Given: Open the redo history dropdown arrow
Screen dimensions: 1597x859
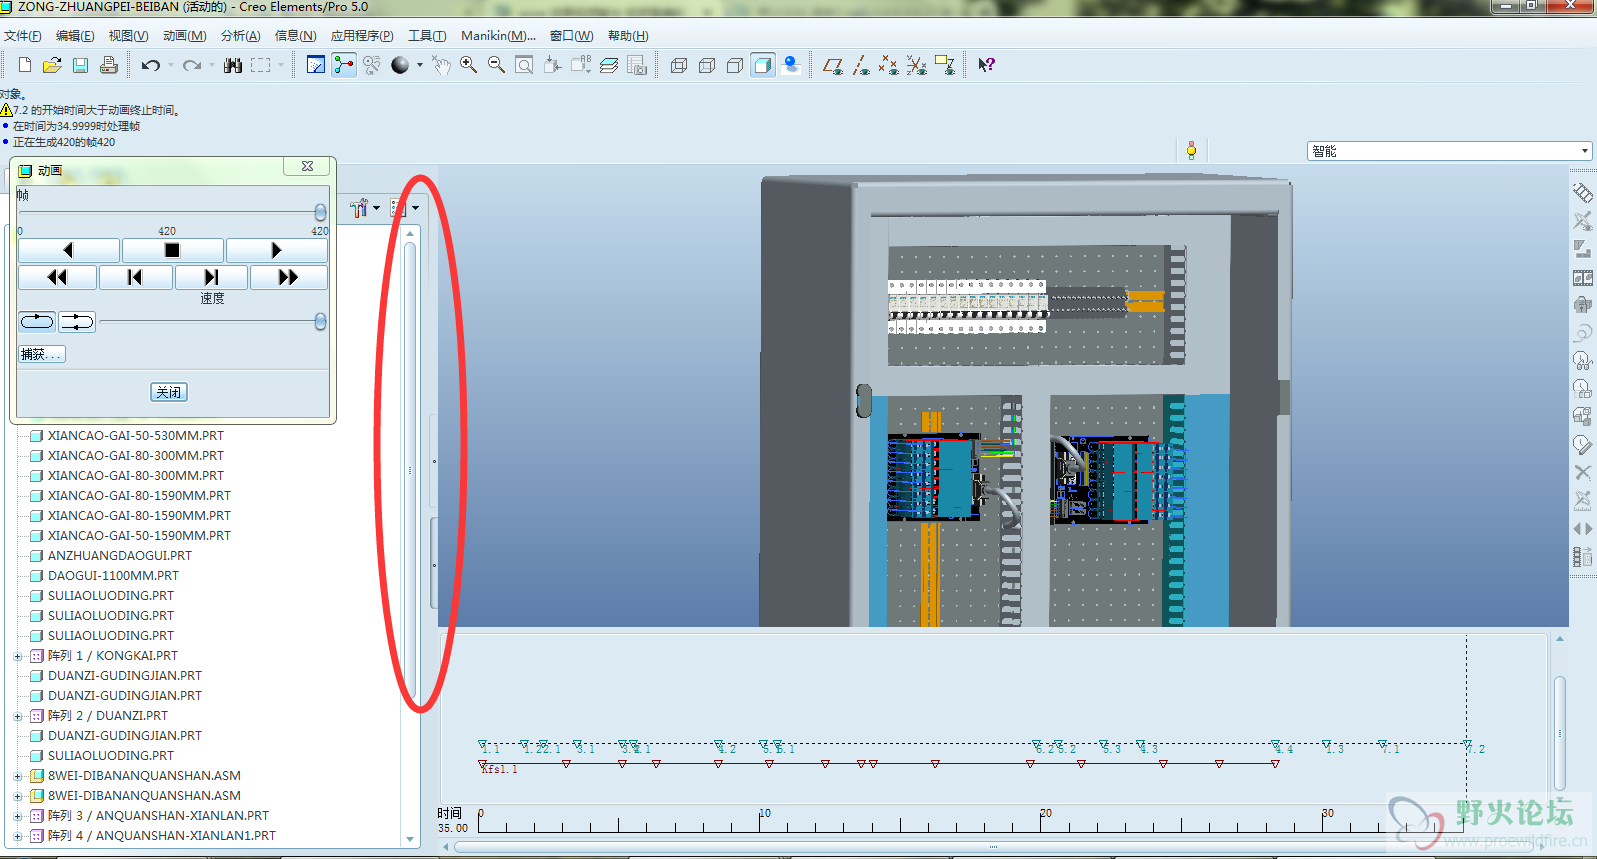Looking at the screenshot, I should (212, 65).
